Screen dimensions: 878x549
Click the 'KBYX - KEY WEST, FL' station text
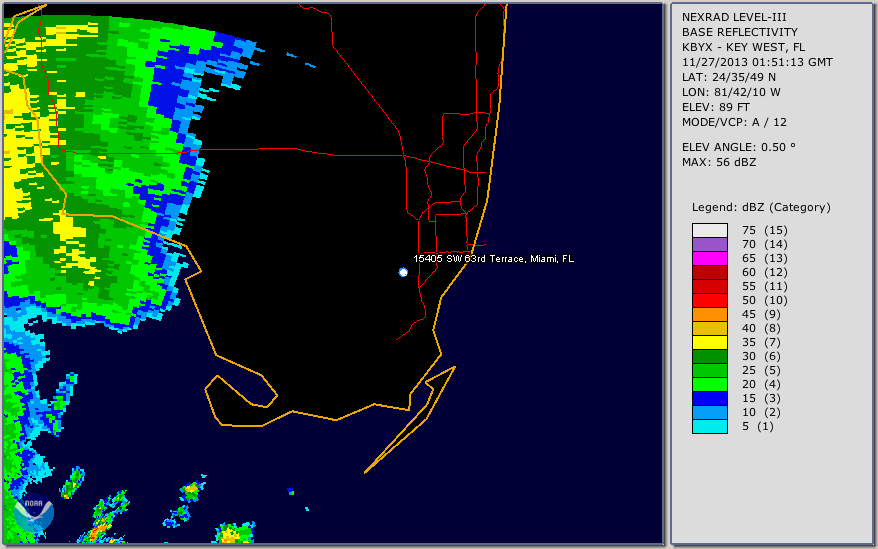pyautogui.click(x=743, y=47)
